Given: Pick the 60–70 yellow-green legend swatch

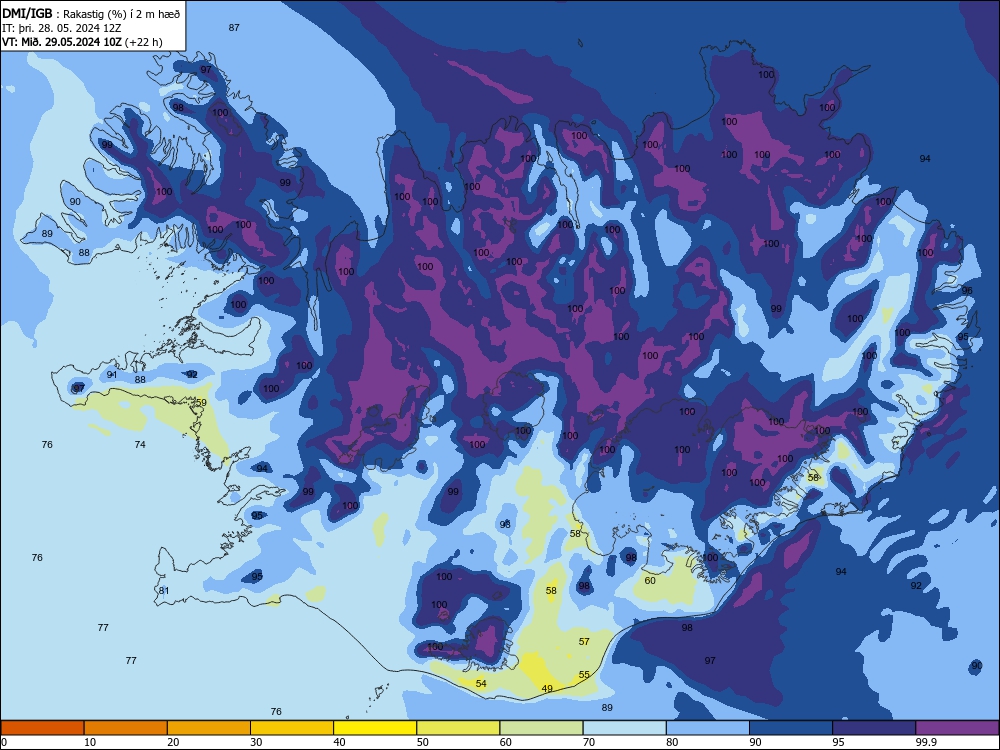Looking at the screenshot, I should (541, 728).
